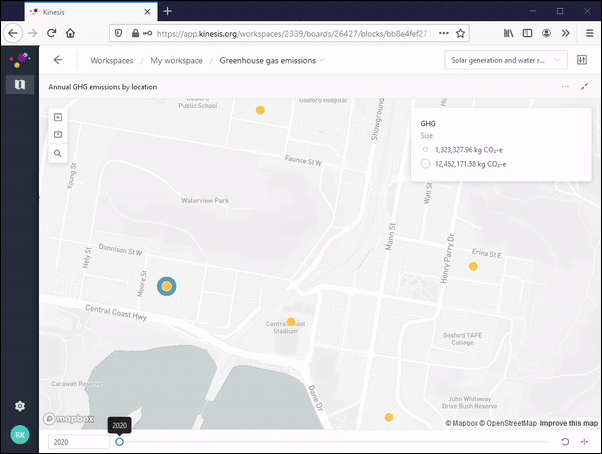Click the site security padlock icon

tap(135, 33)
